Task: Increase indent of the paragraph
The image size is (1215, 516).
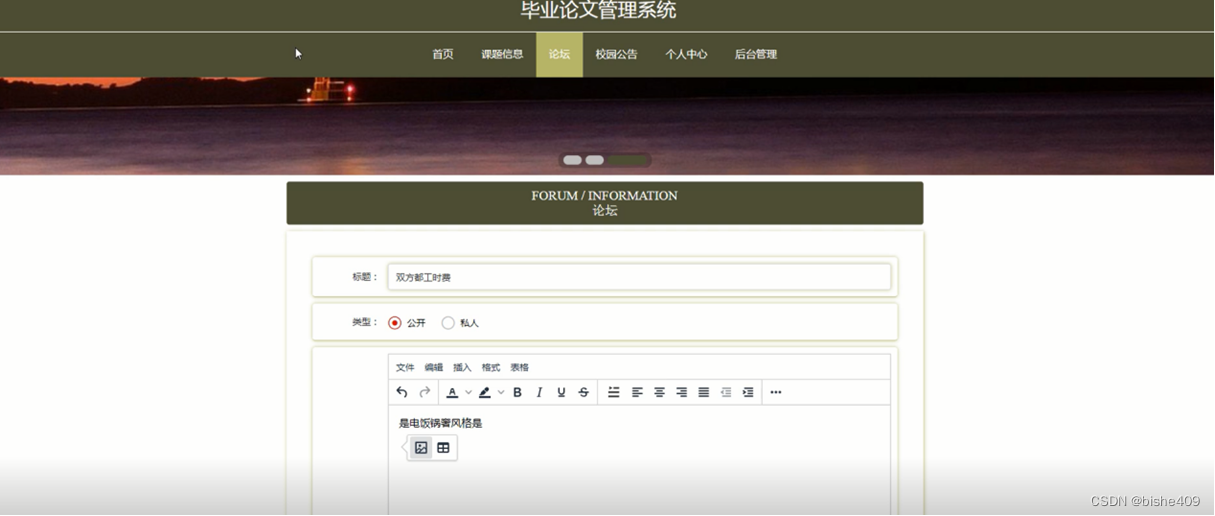Action: point(748,392)
